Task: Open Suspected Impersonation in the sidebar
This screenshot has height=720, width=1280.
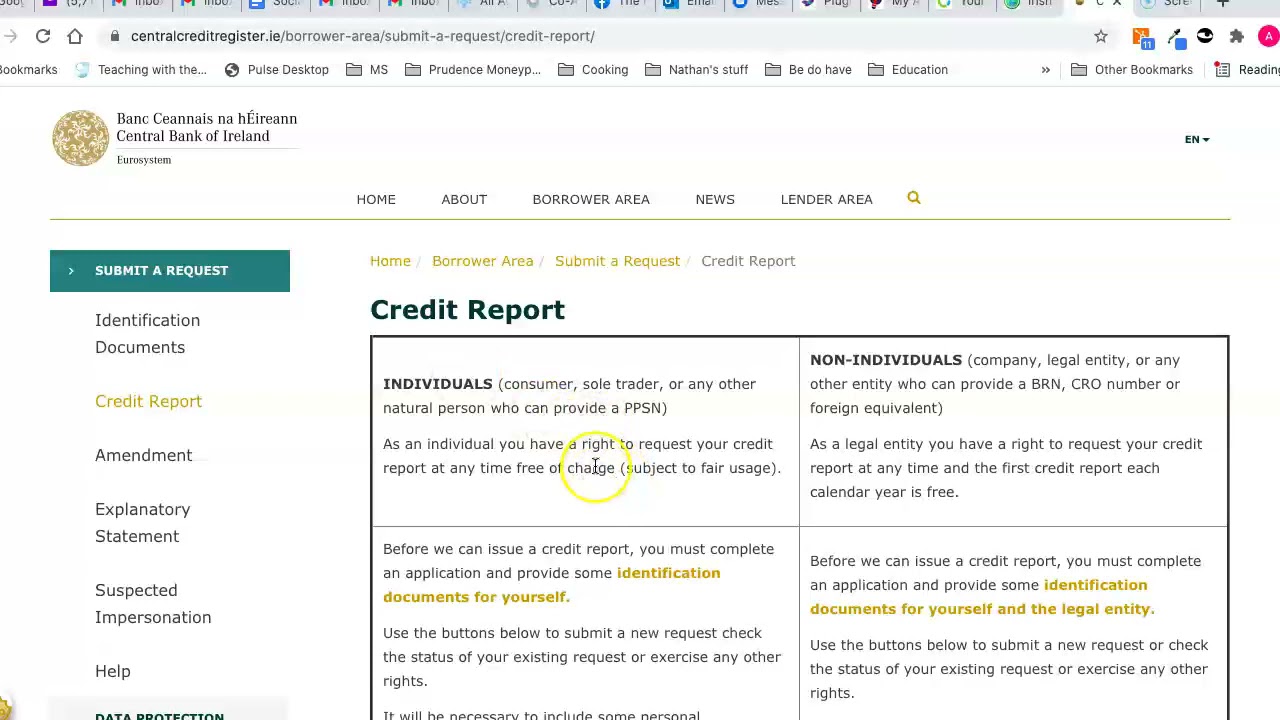Action: tap(153, 603)
